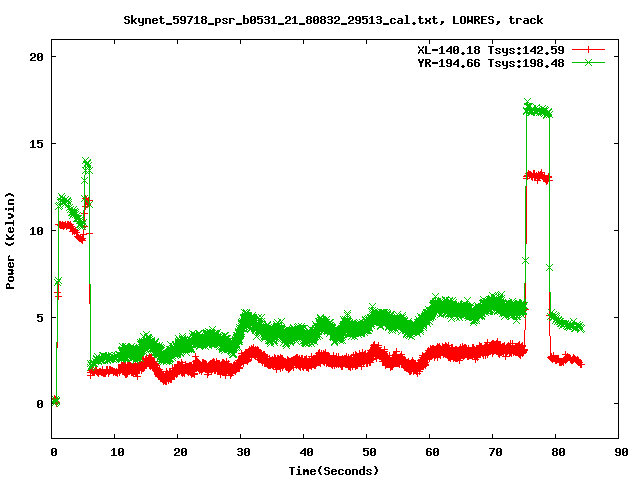Viewport: 640px width, 480px height.
Task: Click the y-axis tick label 20
Action: (36, 57)
